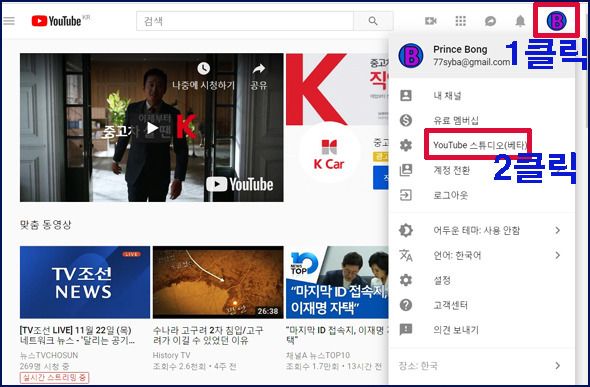Viewport: 590px width, 387px height.
Task: Click the Prince Bong account name
Action: [460, 49]
